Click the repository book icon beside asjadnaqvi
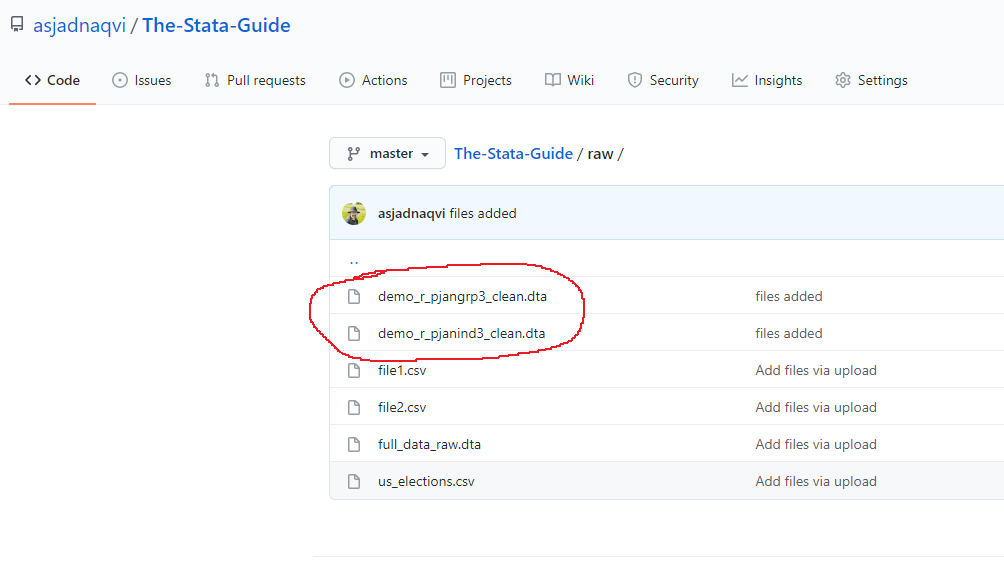1004x574 pixels. 17,25
